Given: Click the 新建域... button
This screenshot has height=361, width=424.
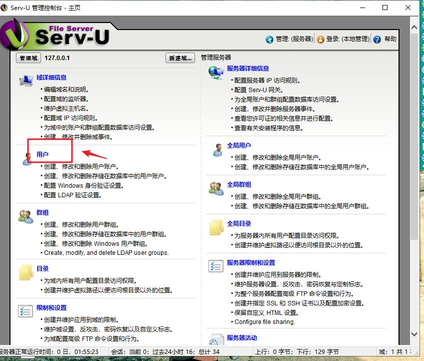Looking at the screenshot, I should pos(180,58).
